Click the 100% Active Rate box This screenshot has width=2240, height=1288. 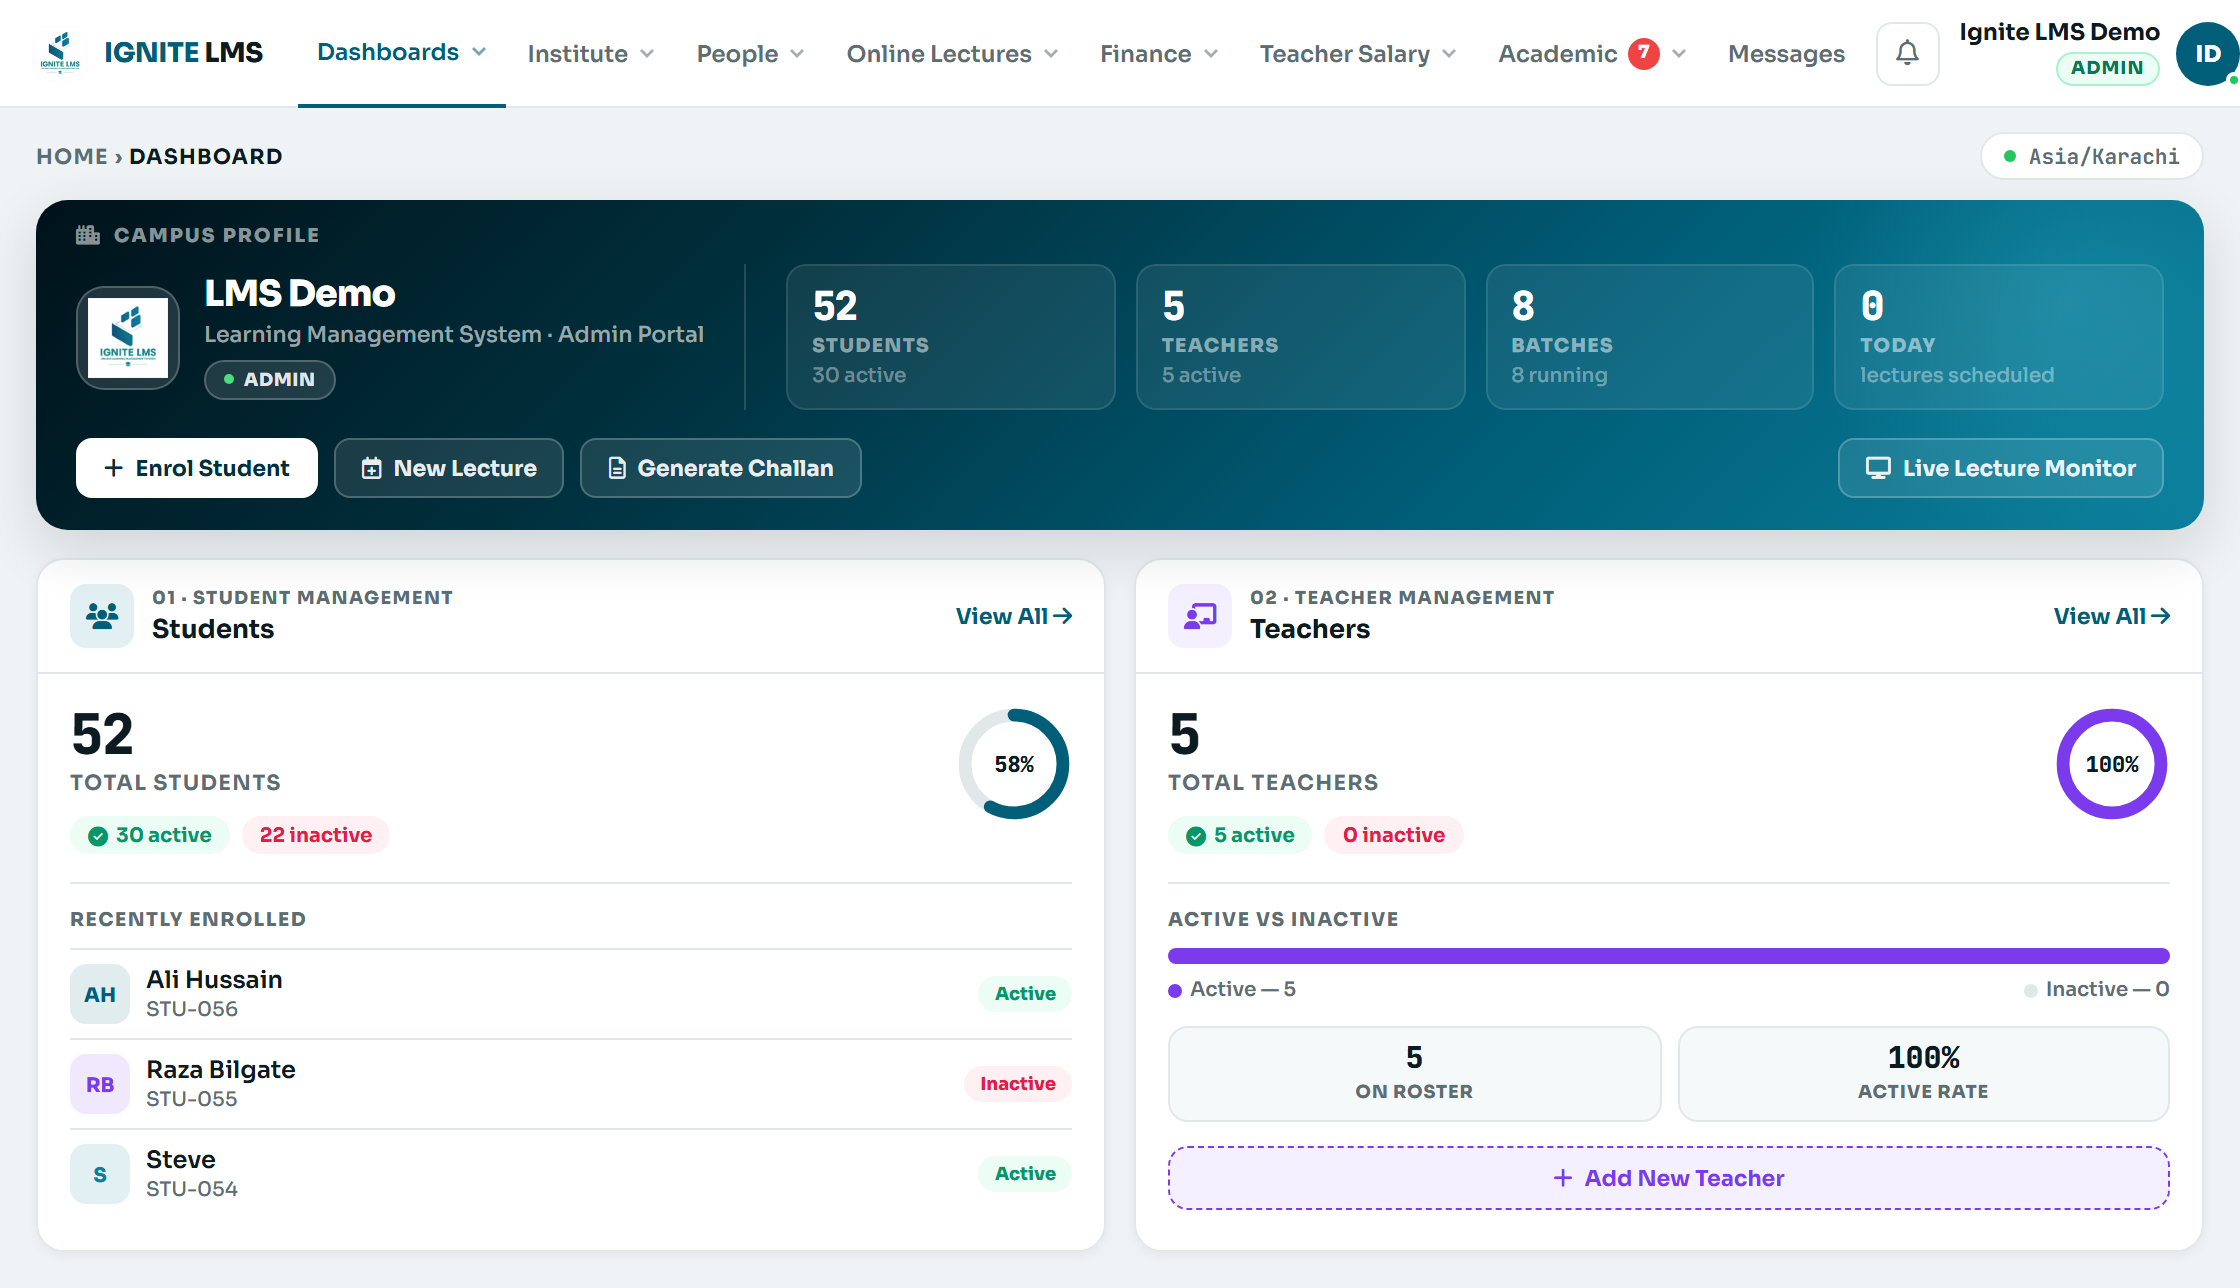point(1923,1074)
